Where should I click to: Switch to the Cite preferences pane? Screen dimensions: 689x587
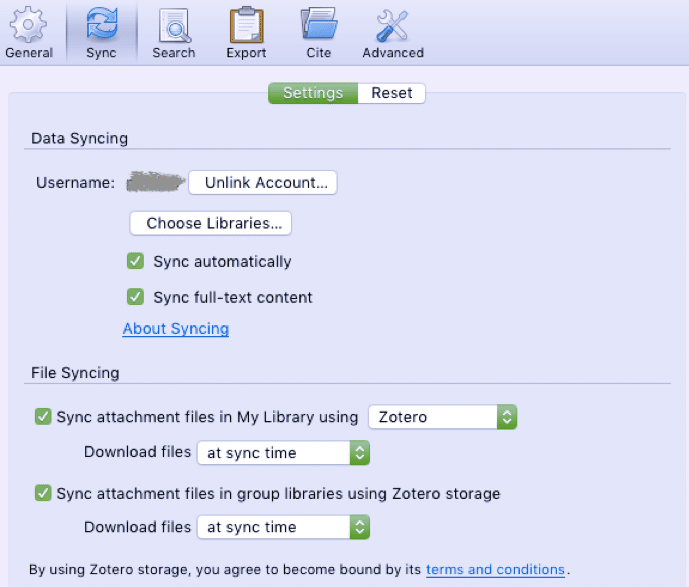pyautogui.click(x=319, y=32)
